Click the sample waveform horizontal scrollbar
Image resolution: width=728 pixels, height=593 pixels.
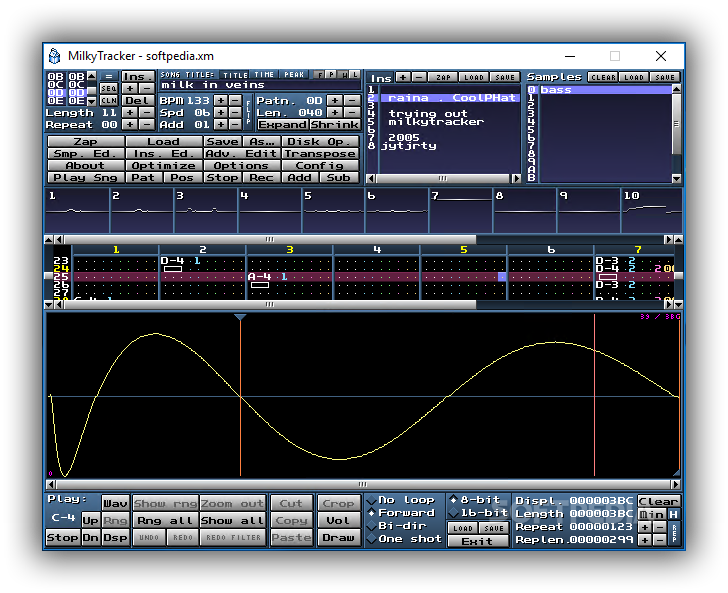click(x=363, y=484)
